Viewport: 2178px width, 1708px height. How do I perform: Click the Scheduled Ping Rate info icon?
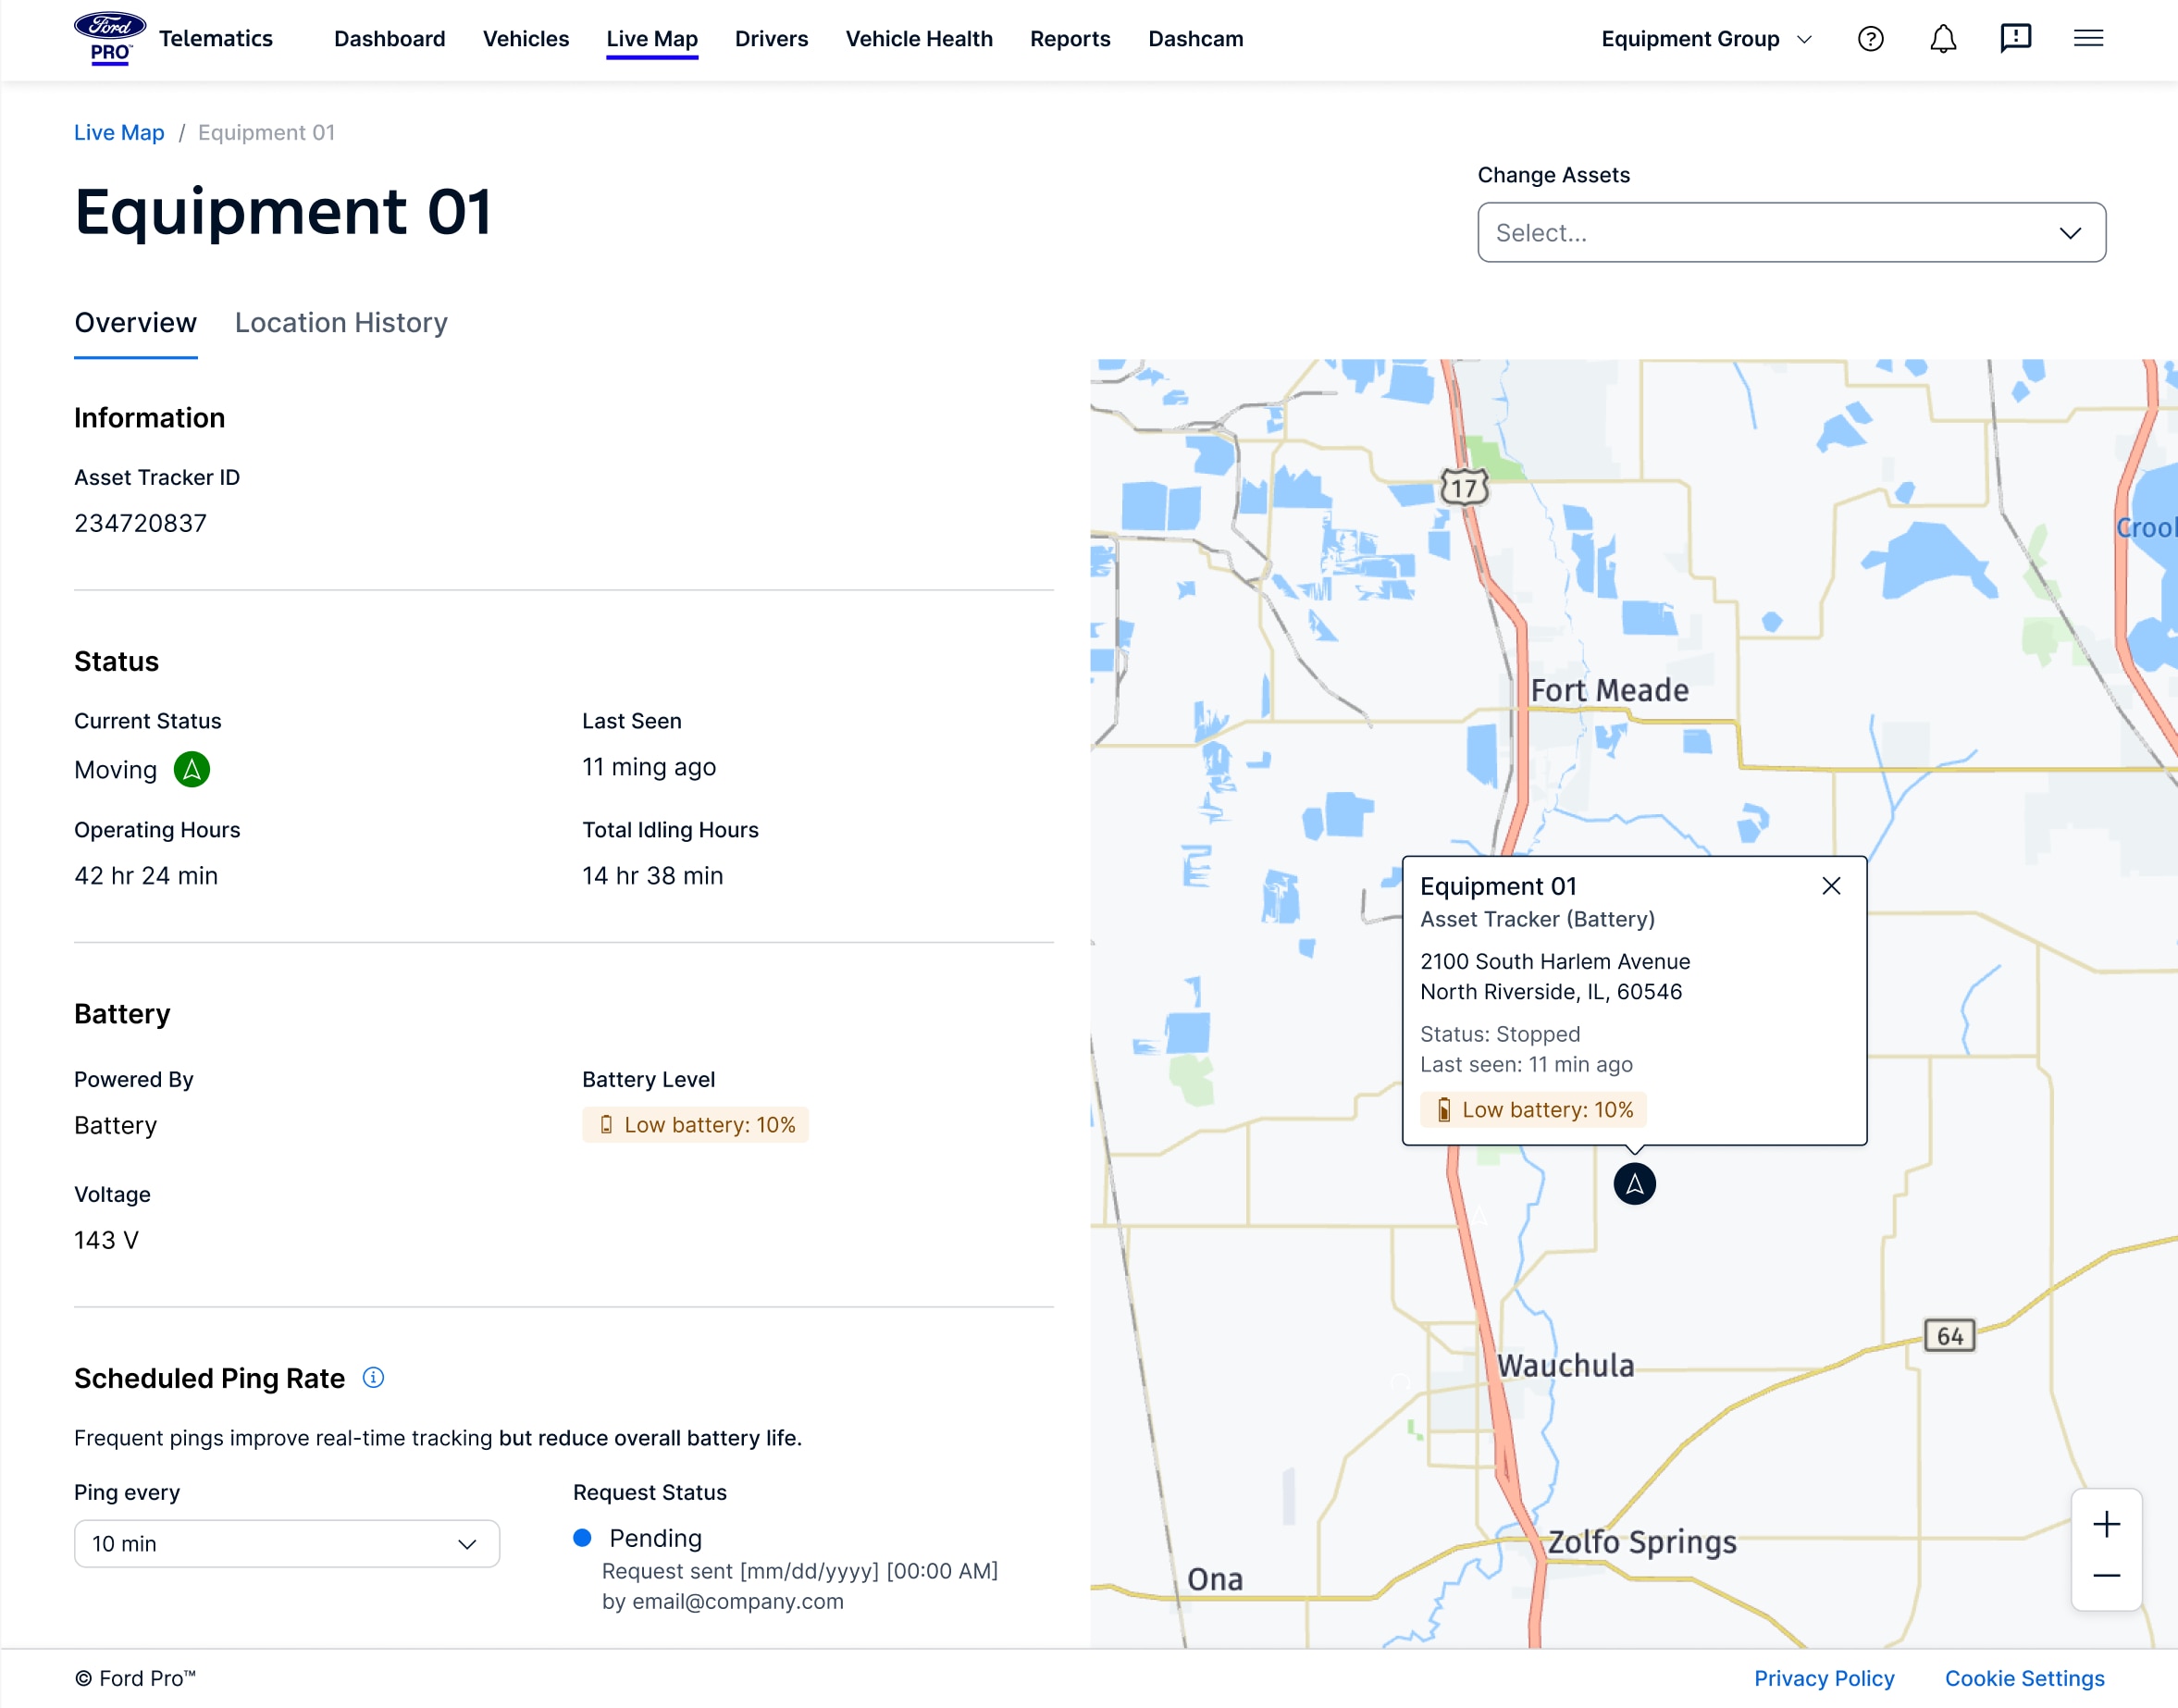(x=373, y=1378)
